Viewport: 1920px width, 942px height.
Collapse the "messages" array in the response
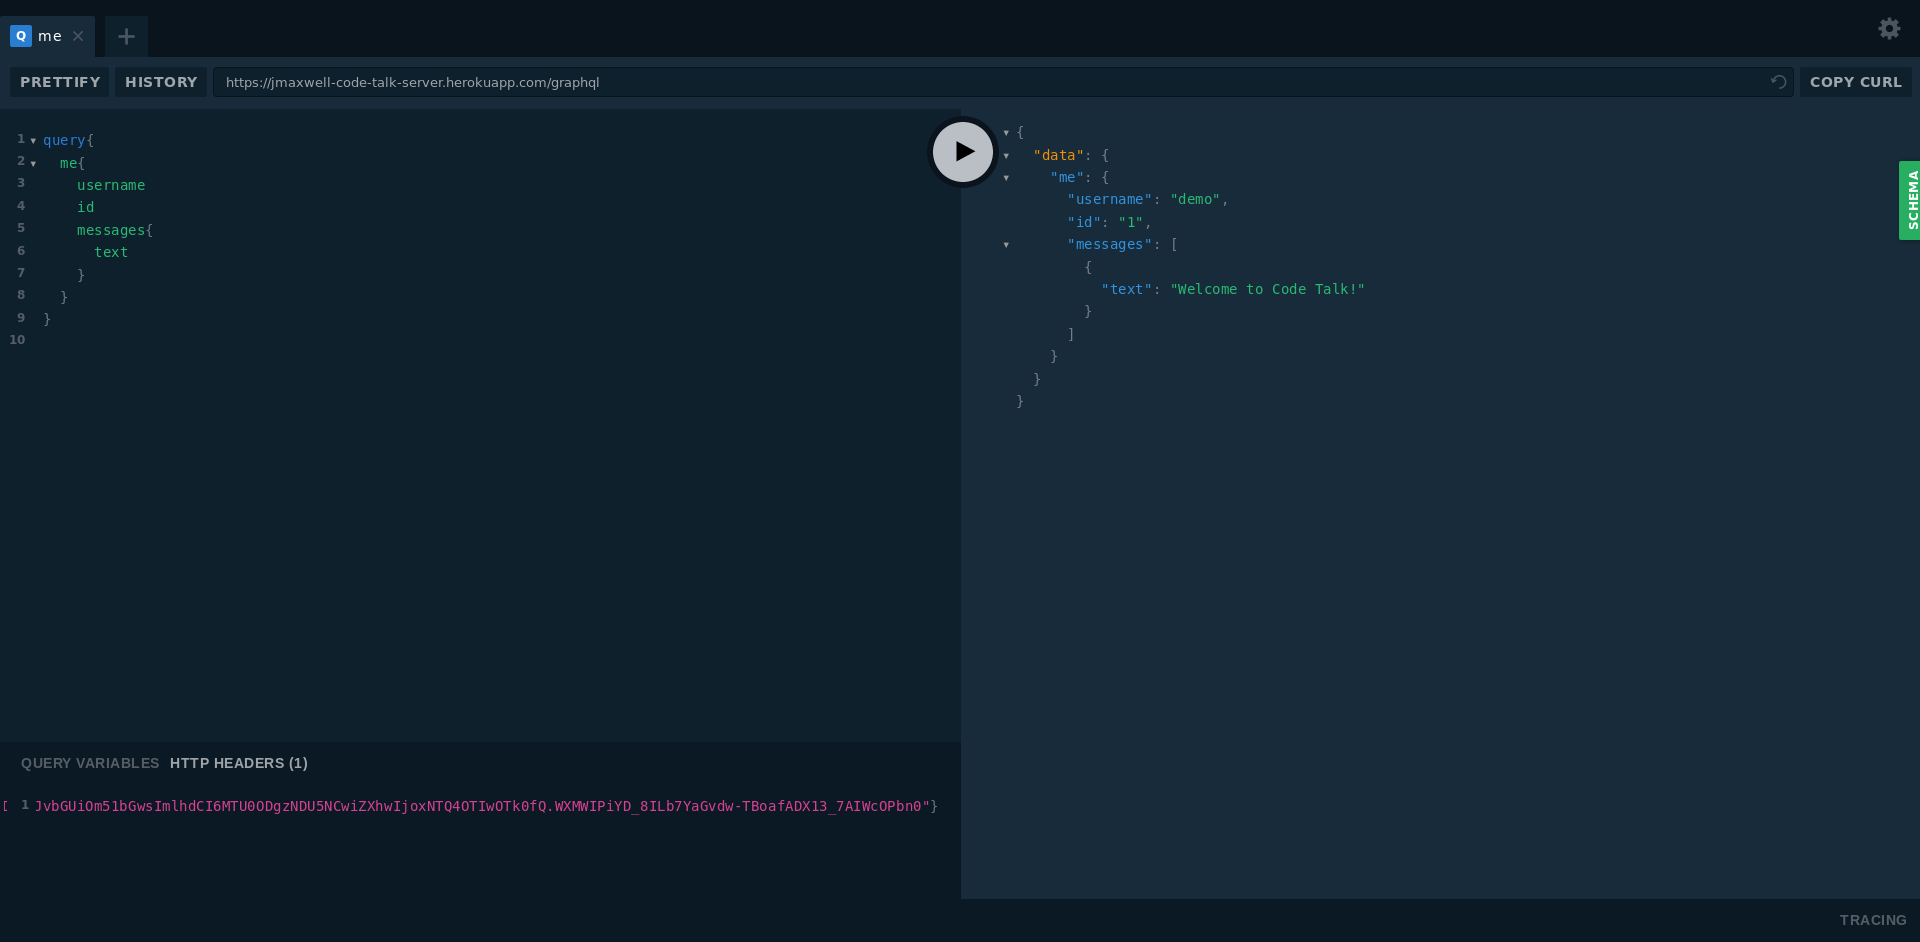coord(1006,245)
